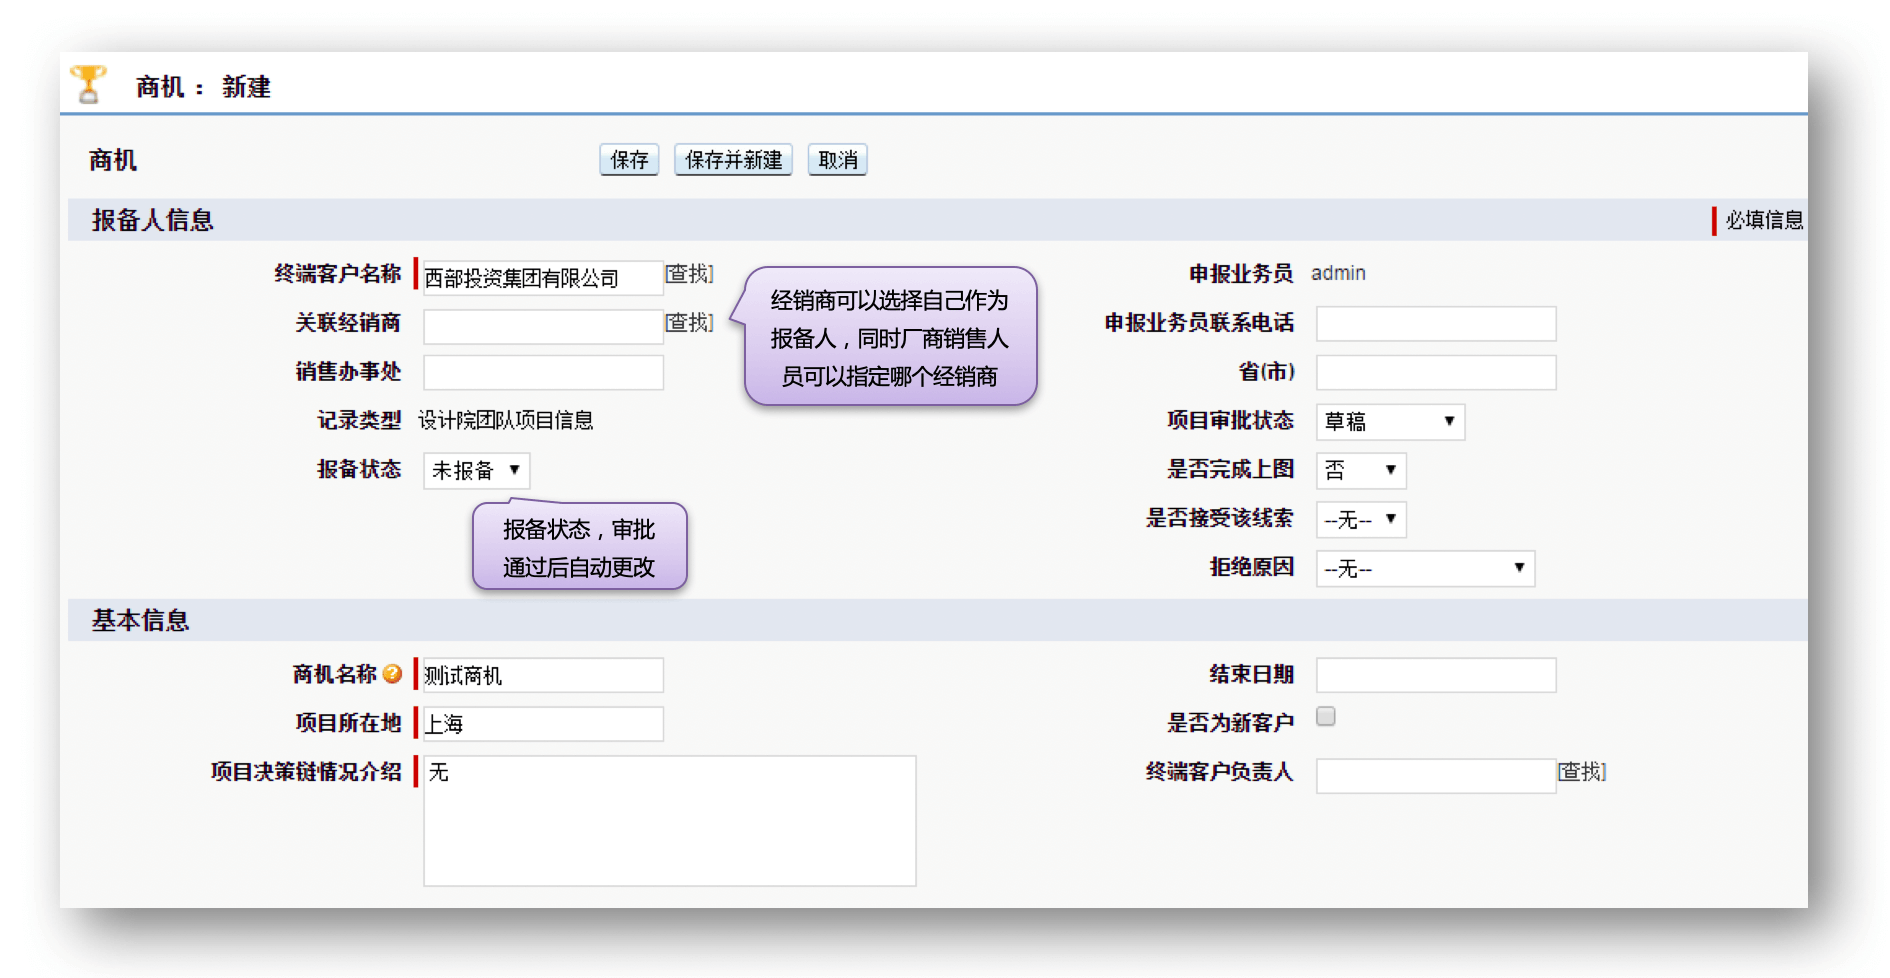The height and width of the screenshot is (978, 1890).
Task: Click the 必填信息 legend text
Action: (x=1764, y=220)
